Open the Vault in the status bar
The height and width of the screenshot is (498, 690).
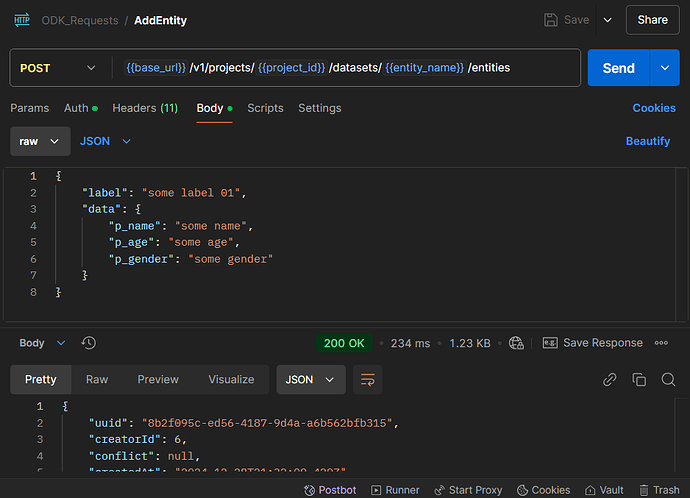[604, 490]
